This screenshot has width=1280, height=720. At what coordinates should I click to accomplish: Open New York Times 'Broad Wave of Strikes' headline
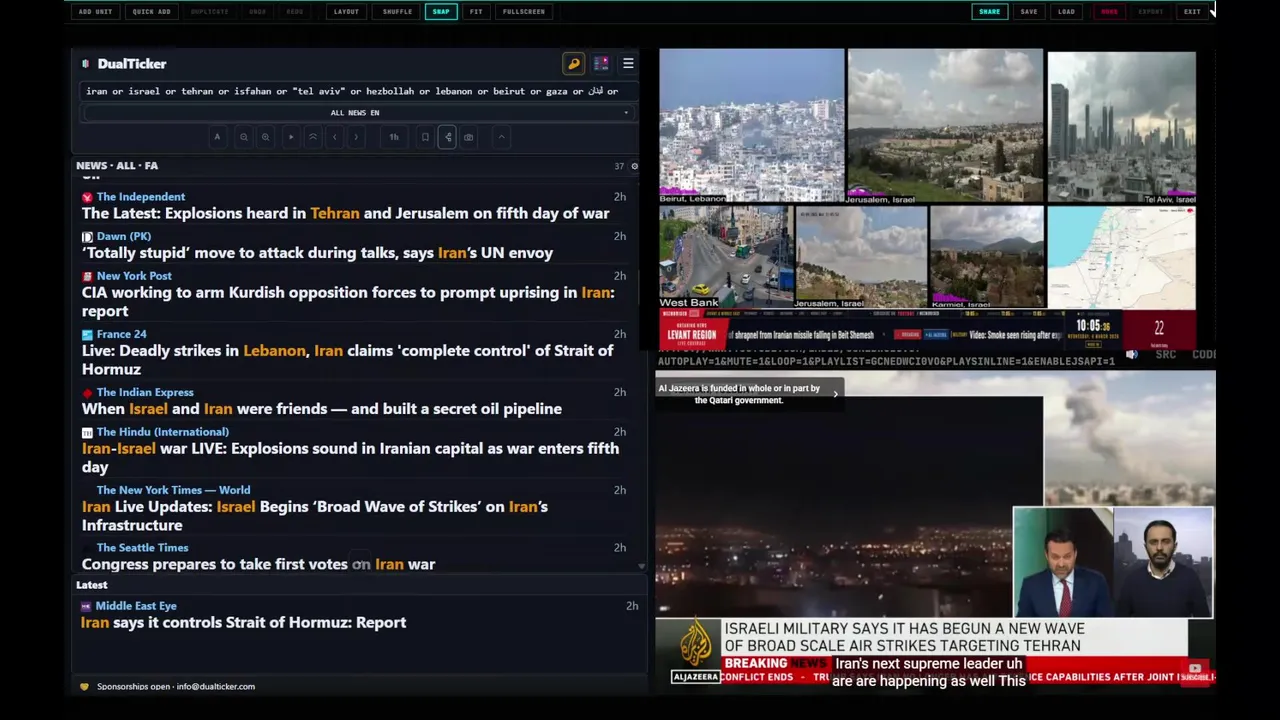click(x=315, y=516)
